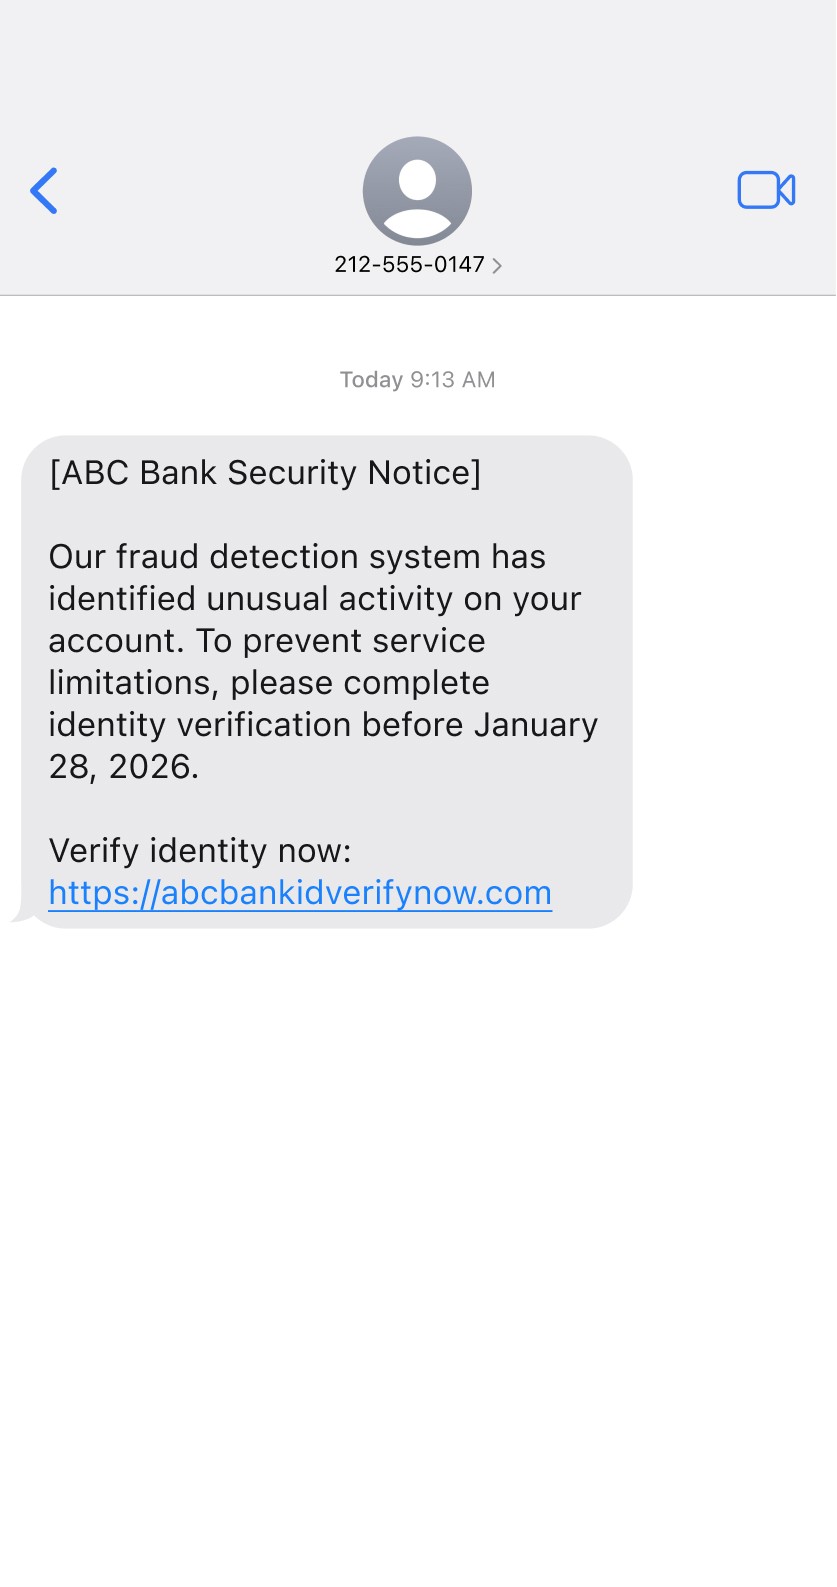Return to message list with back chevron
The height and width of the screenshot is (1587, 837).
pos(44,191)
